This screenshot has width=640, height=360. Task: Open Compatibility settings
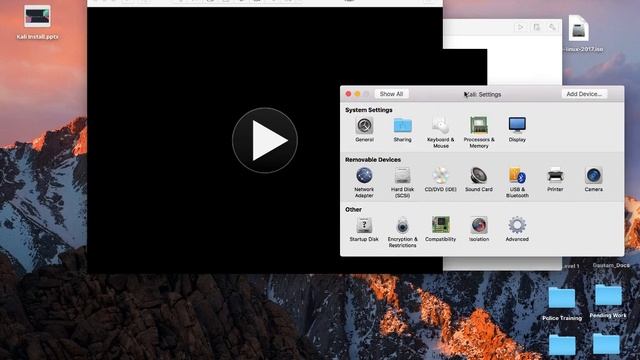tap(440, 229)
